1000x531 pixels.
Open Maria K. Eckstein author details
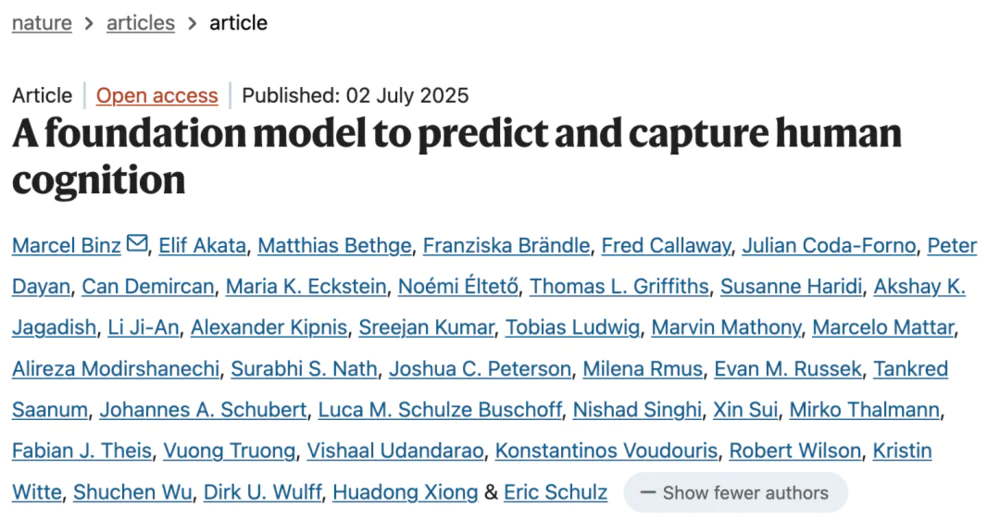(x=306, y=287)
